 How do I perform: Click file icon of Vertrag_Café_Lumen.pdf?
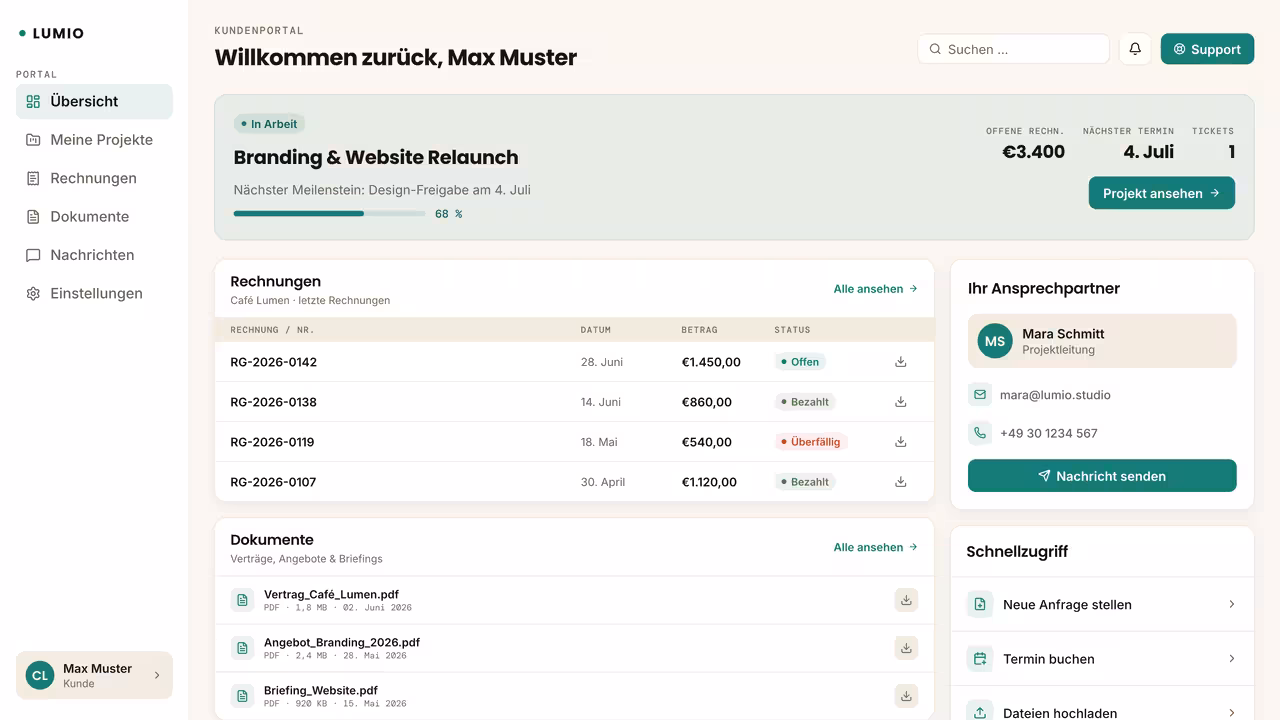click(242, 600)
